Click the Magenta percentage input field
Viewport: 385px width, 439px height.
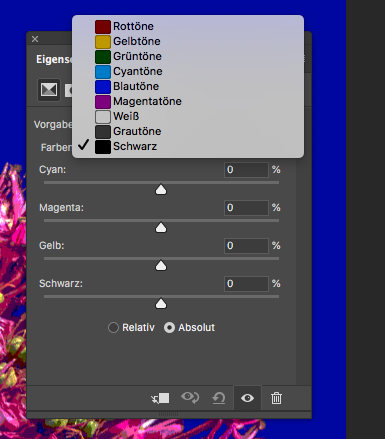pos(246,208)
